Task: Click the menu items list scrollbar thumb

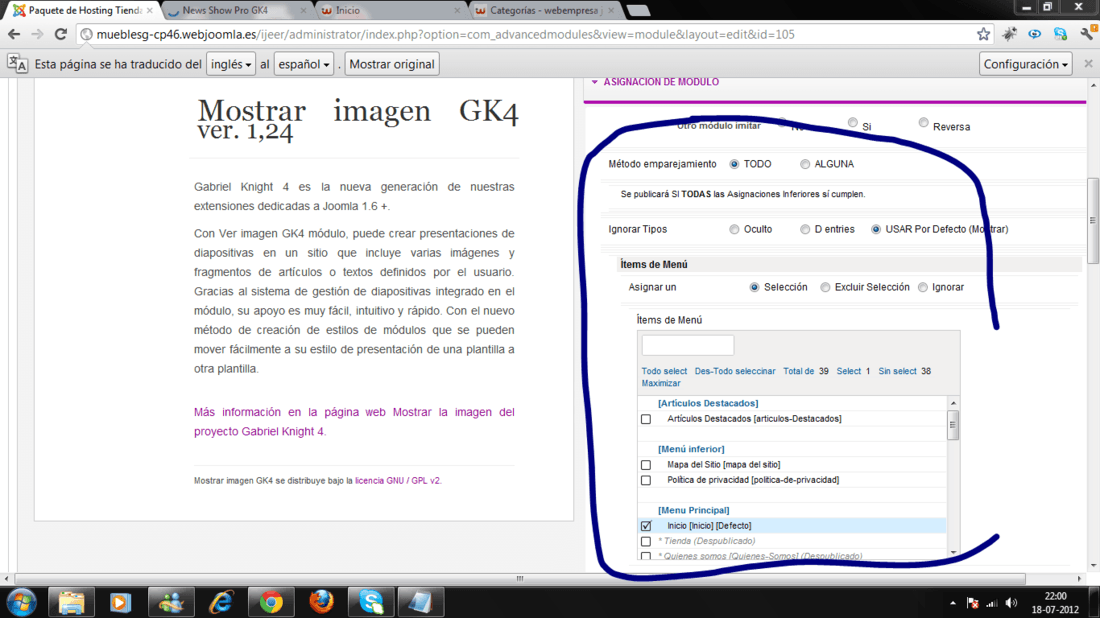Action: [953, 424]
